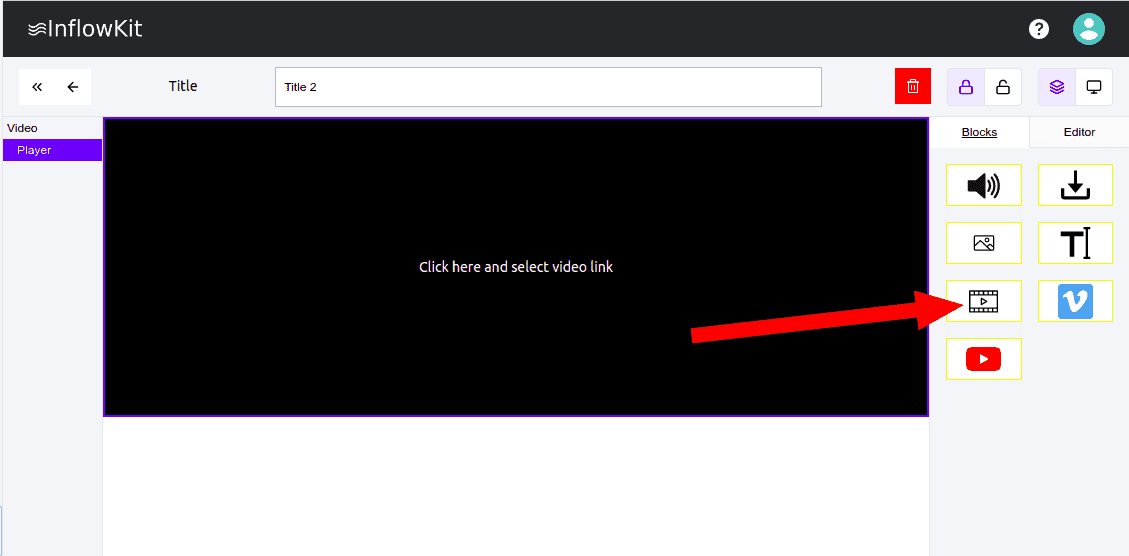1129x556 pixels.
Task: Insert the text block
Action: tap(1075, 243)
